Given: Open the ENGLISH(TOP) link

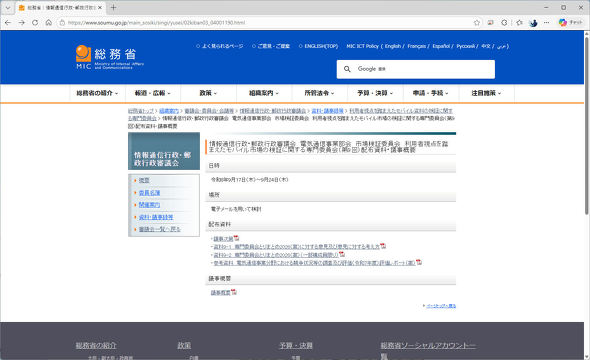Looking at the screenshot, I should (321, 46).
